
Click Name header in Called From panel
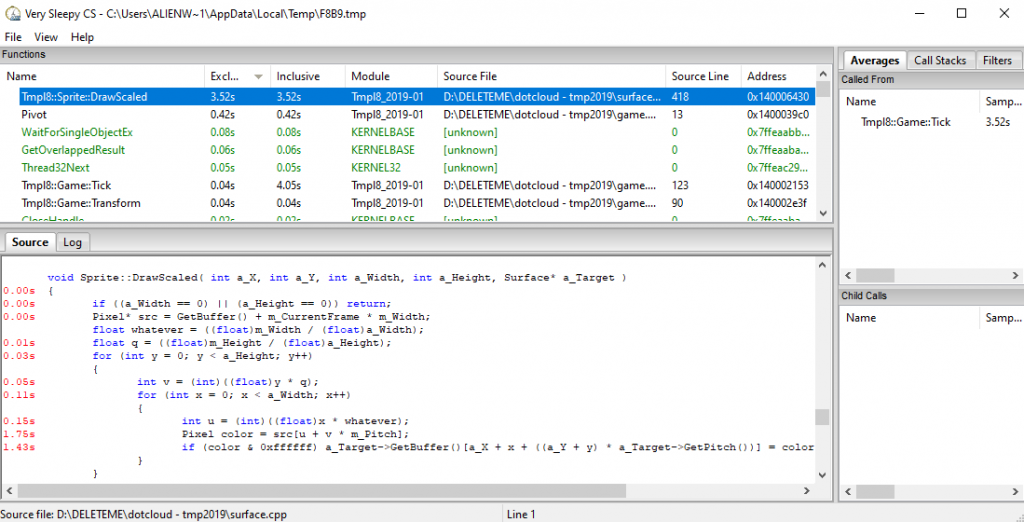[910, 101]
